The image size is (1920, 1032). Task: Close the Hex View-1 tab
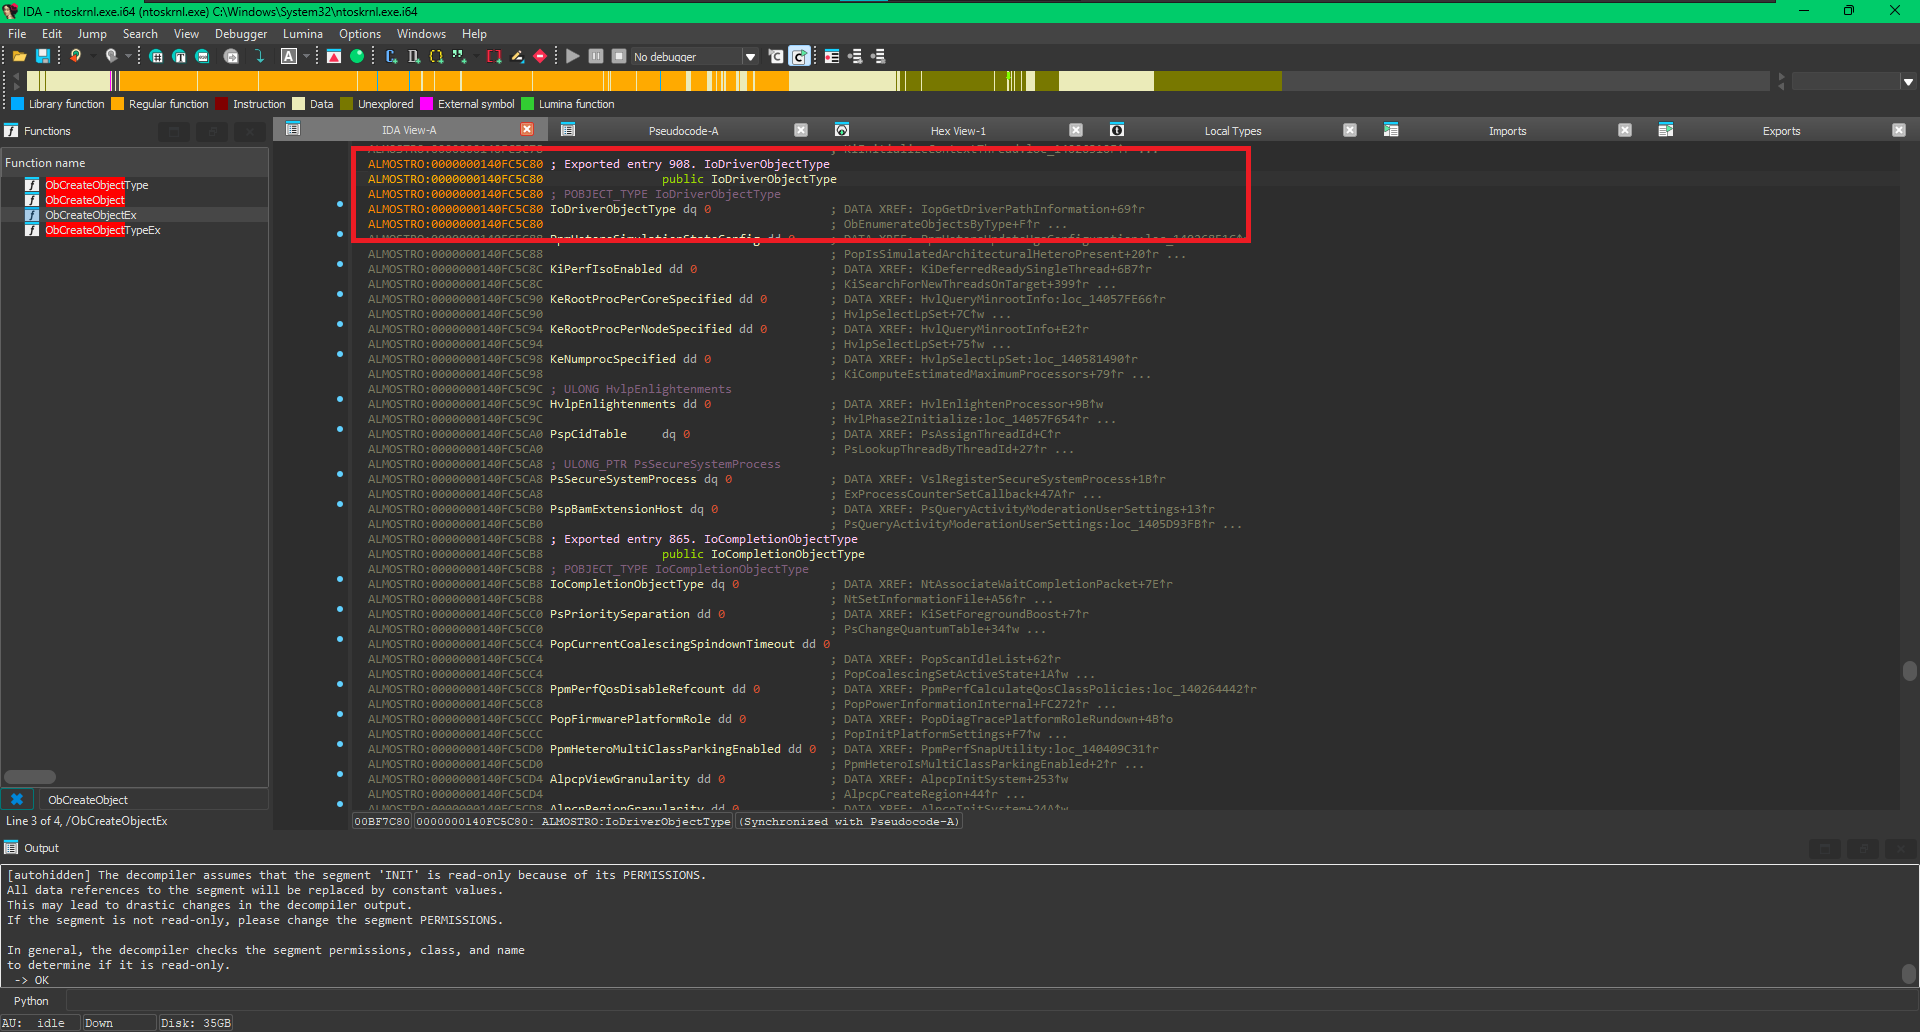pyautogui.click(x=1076, y=130)
